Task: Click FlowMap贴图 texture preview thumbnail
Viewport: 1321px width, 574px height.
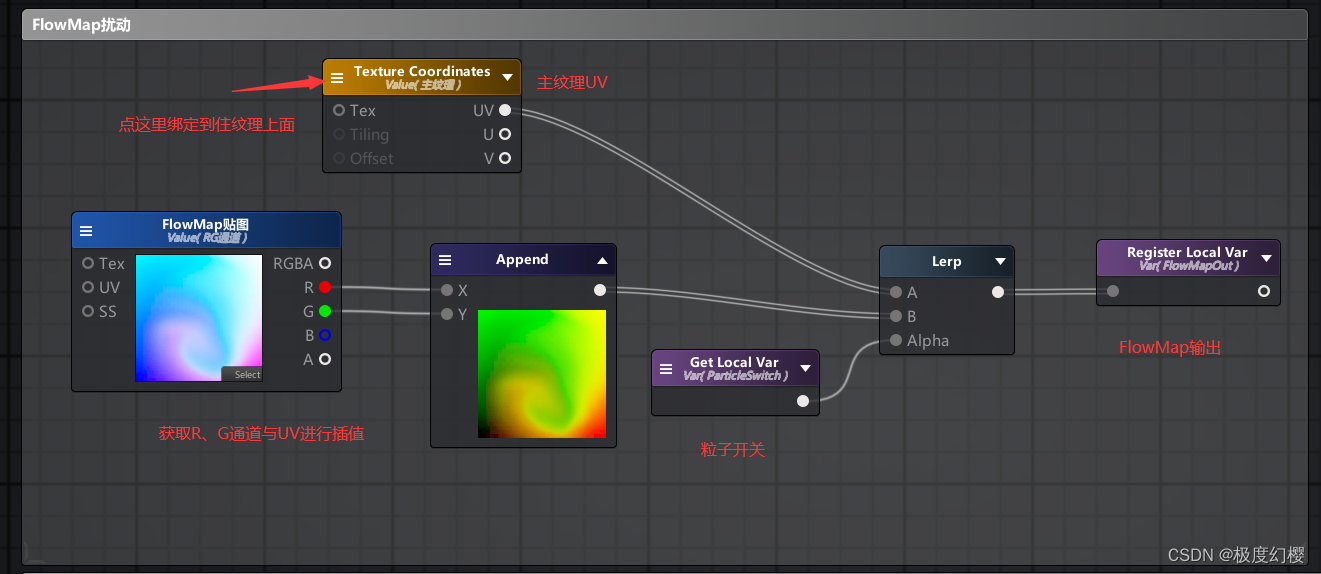Action: coord(198,318)
